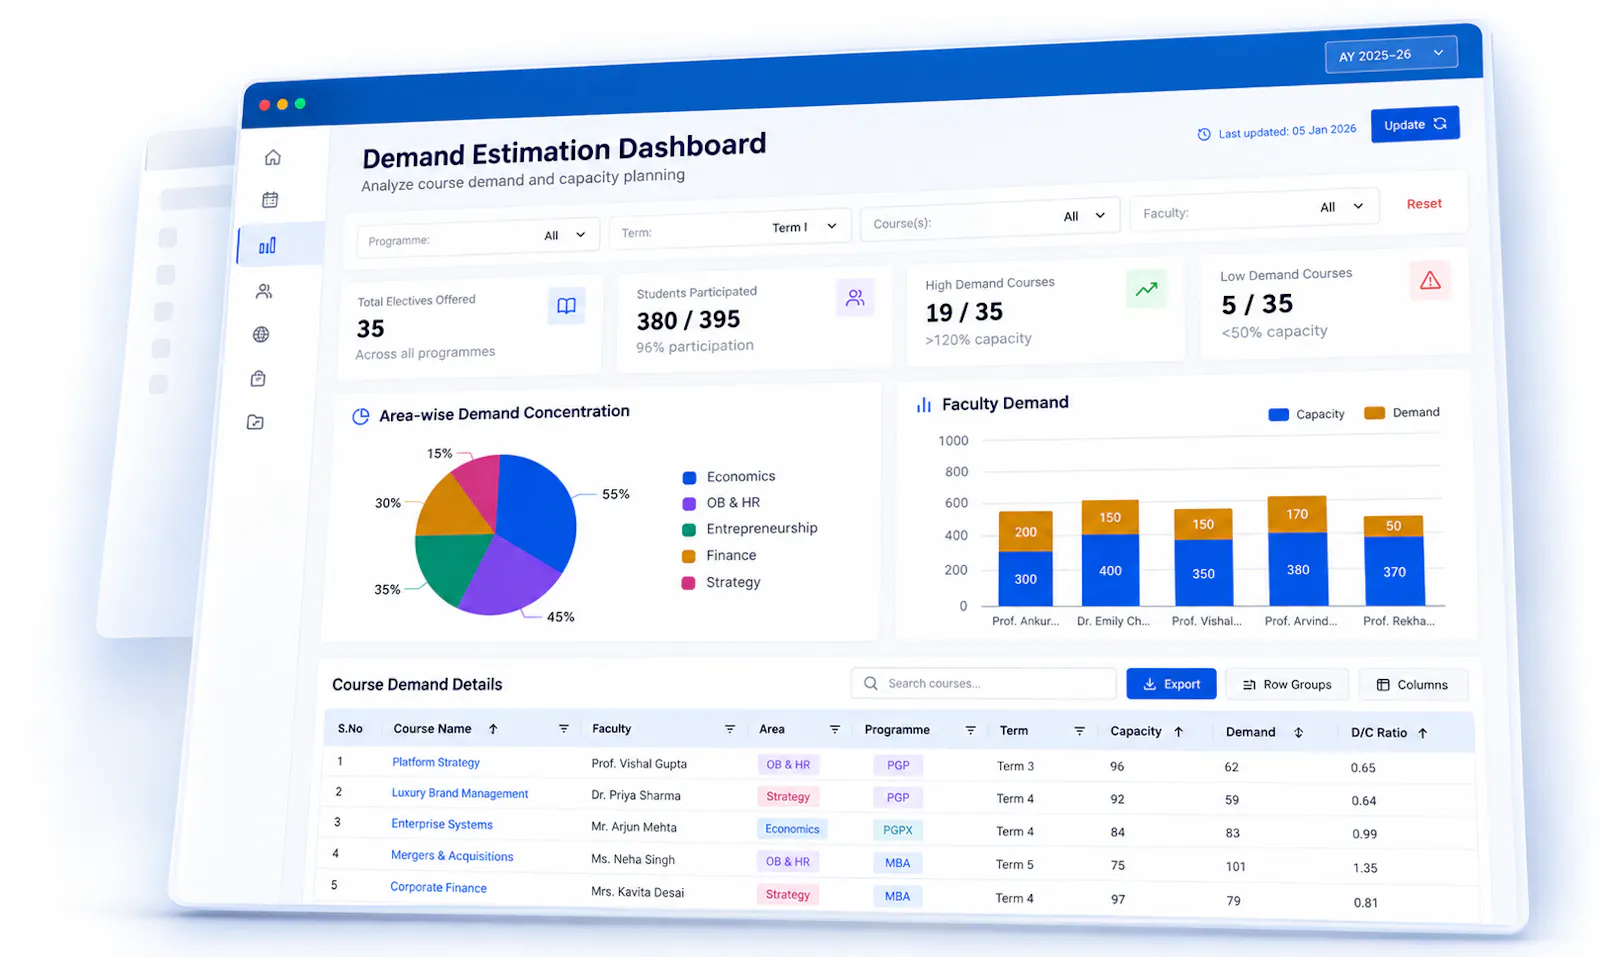1600x957 pixels.
Task: Expand the Course(s) filter dropdown
Action: [x=989, y=219]
